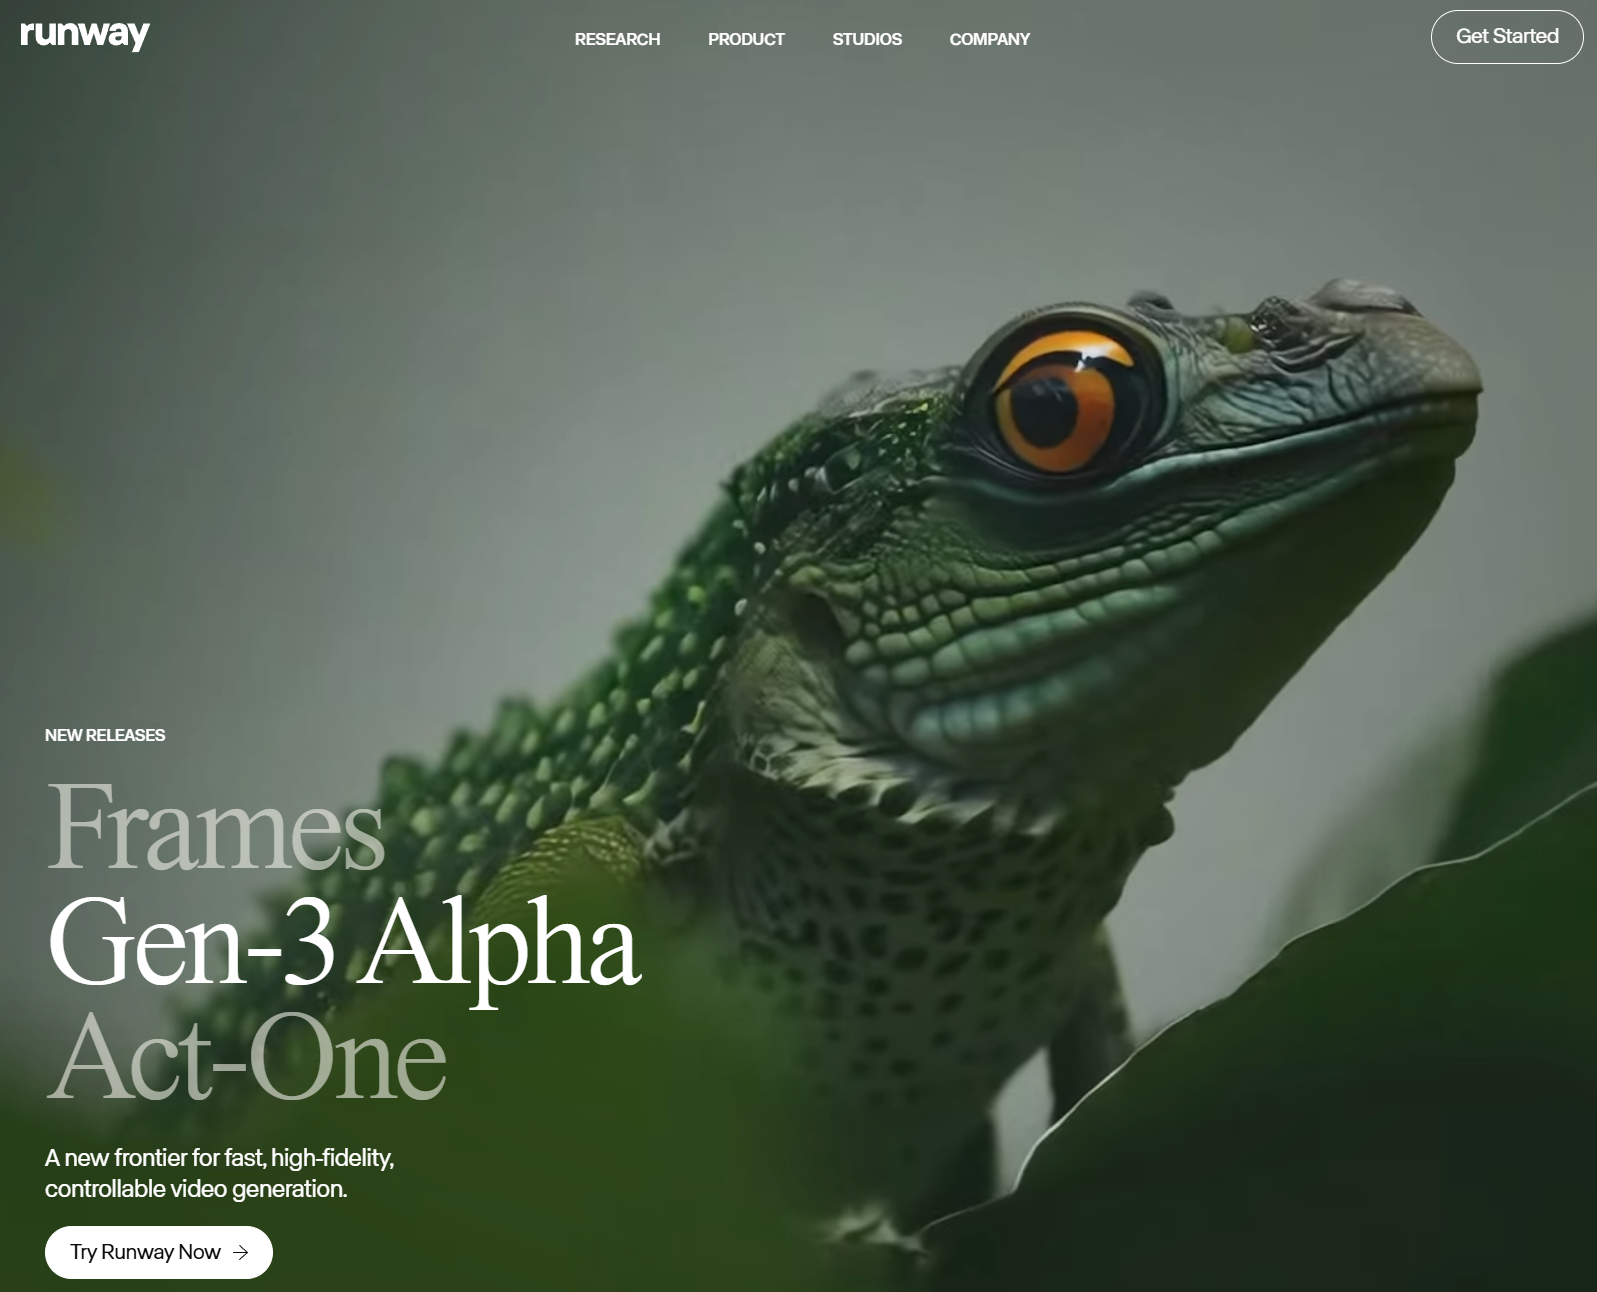
Task: Open the COMPANY menu
Action: coord(989,39)
